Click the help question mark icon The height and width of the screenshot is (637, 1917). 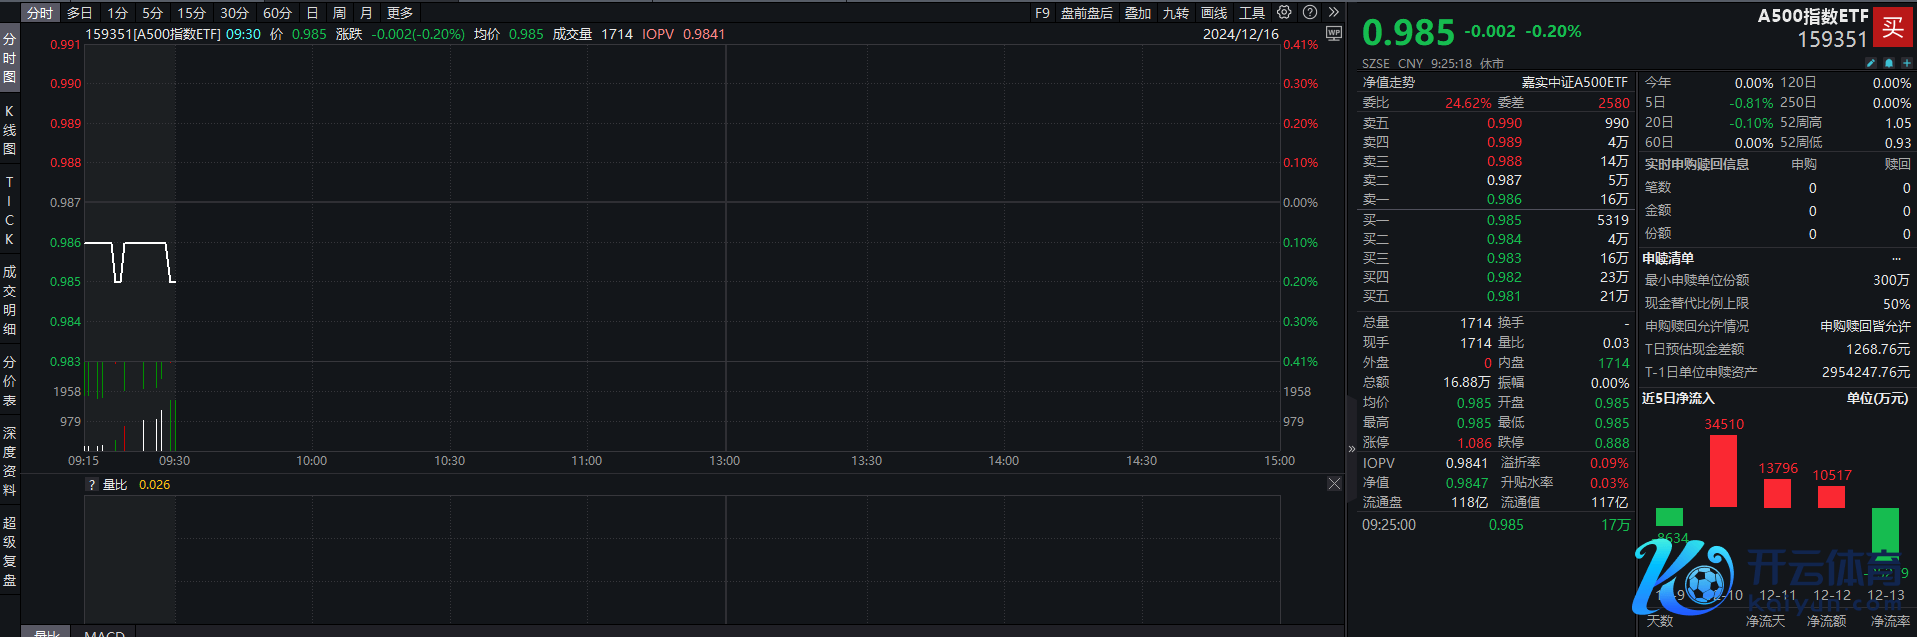(1310, 13)
